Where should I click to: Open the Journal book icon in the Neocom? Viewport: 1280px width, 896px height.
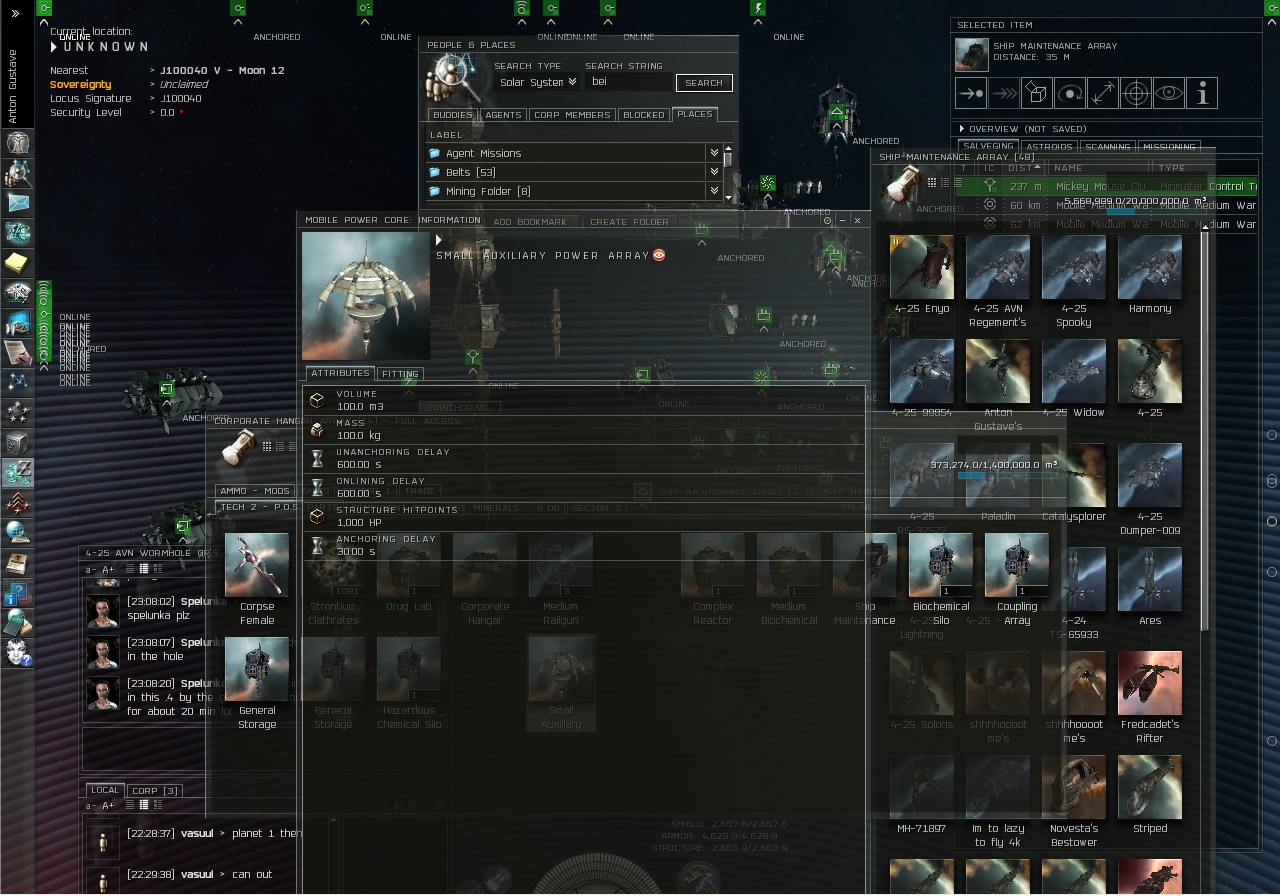(17, 562)
